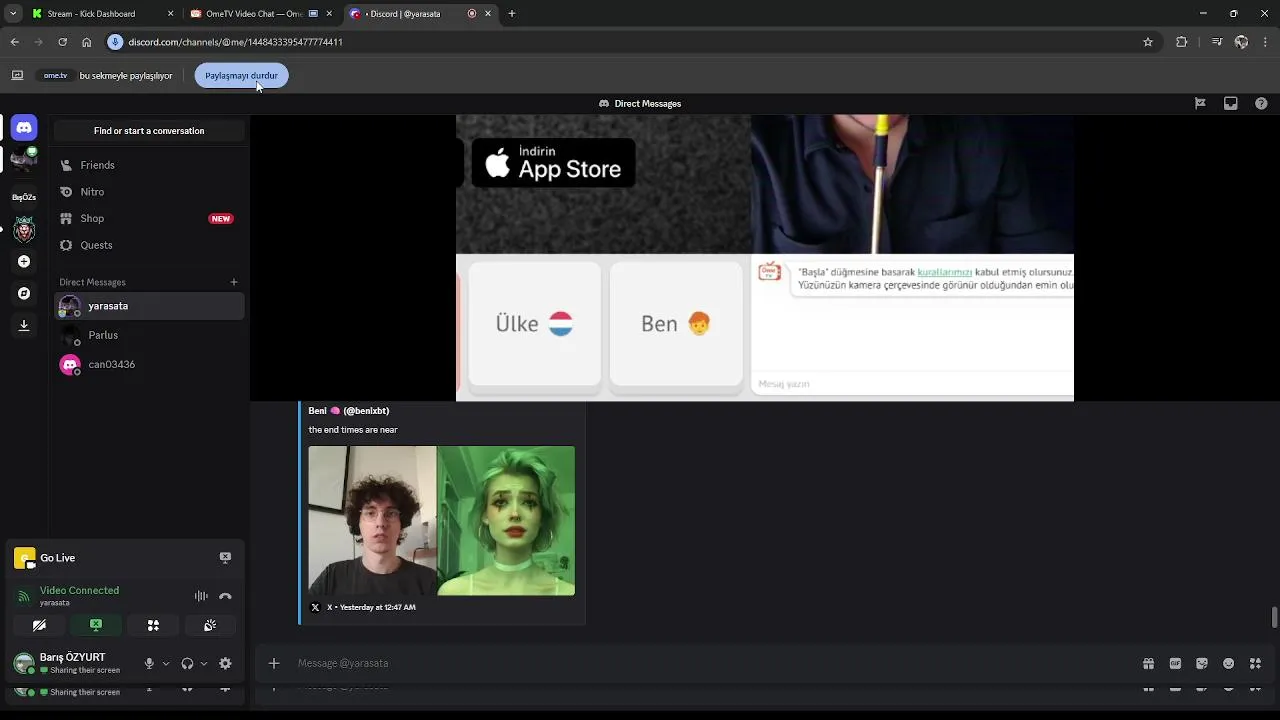Click Barış ÖZYURT user avatar
Viewport: 1280px width, 720px height.
[24, 663]
